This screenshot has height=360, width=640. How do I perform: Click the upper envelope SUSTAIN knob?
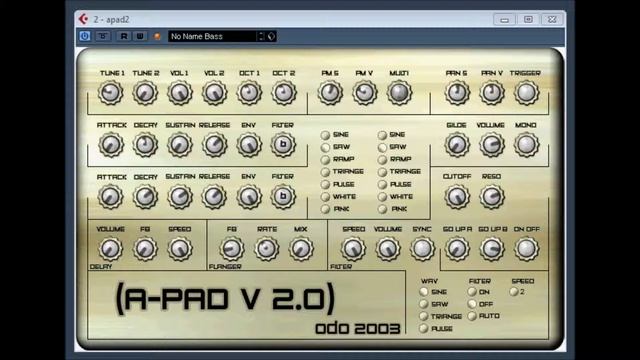180,145
